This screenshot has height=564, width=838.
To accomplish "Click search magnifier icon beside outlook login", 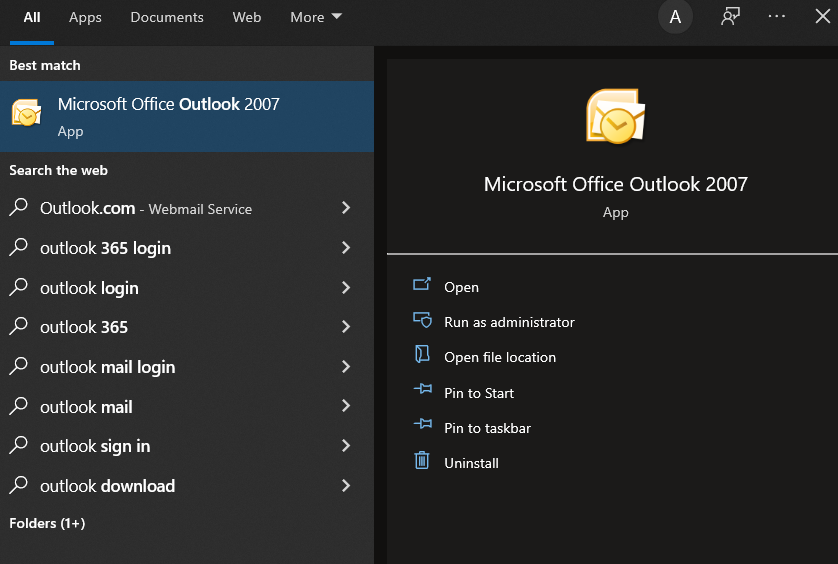I will click(18, 287).
